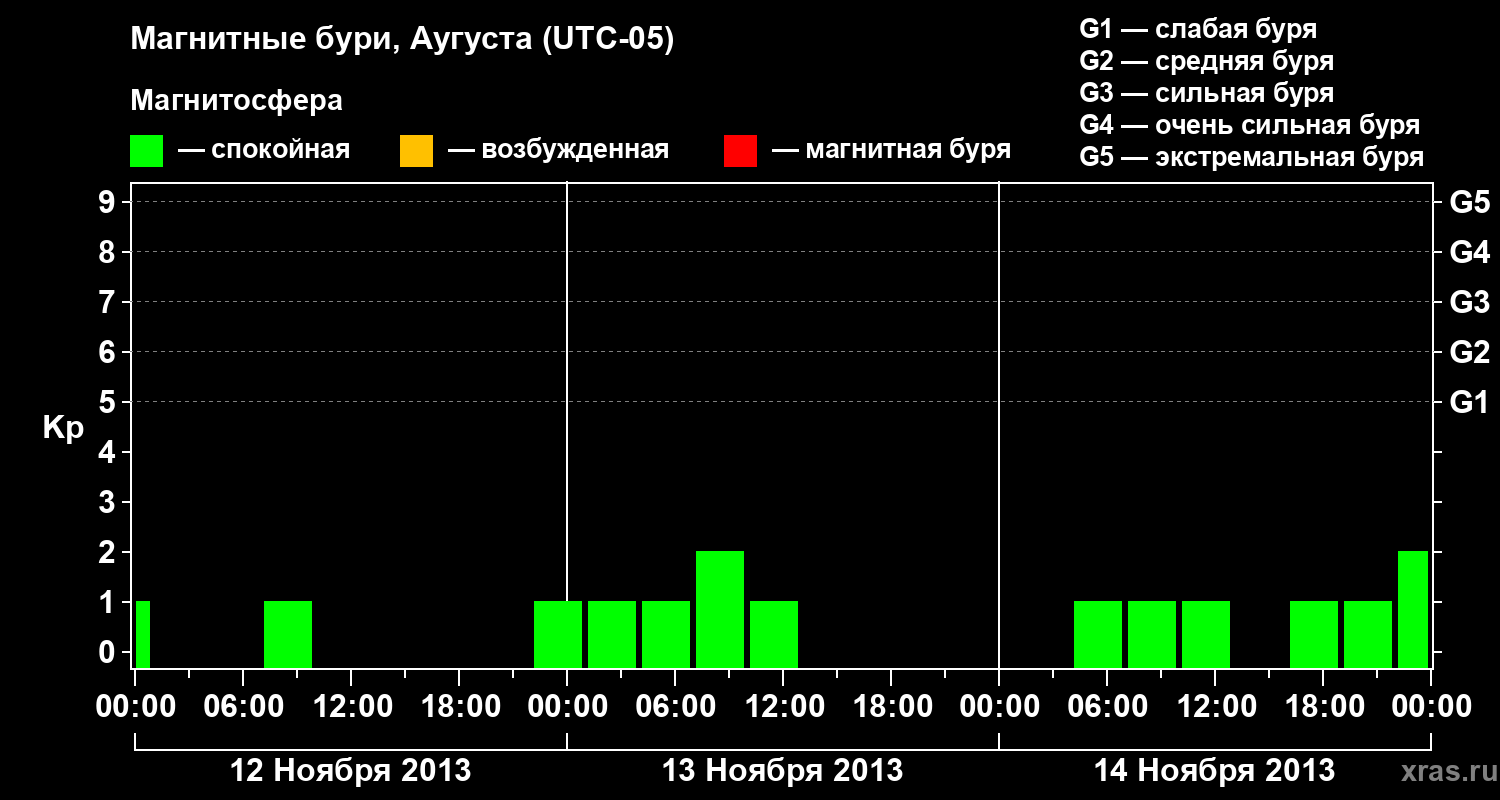Click the Kp 1 bar near 08:00, 12 November
The height and width of the screenshot is (800, 1500).
click(x=288, y=634)
